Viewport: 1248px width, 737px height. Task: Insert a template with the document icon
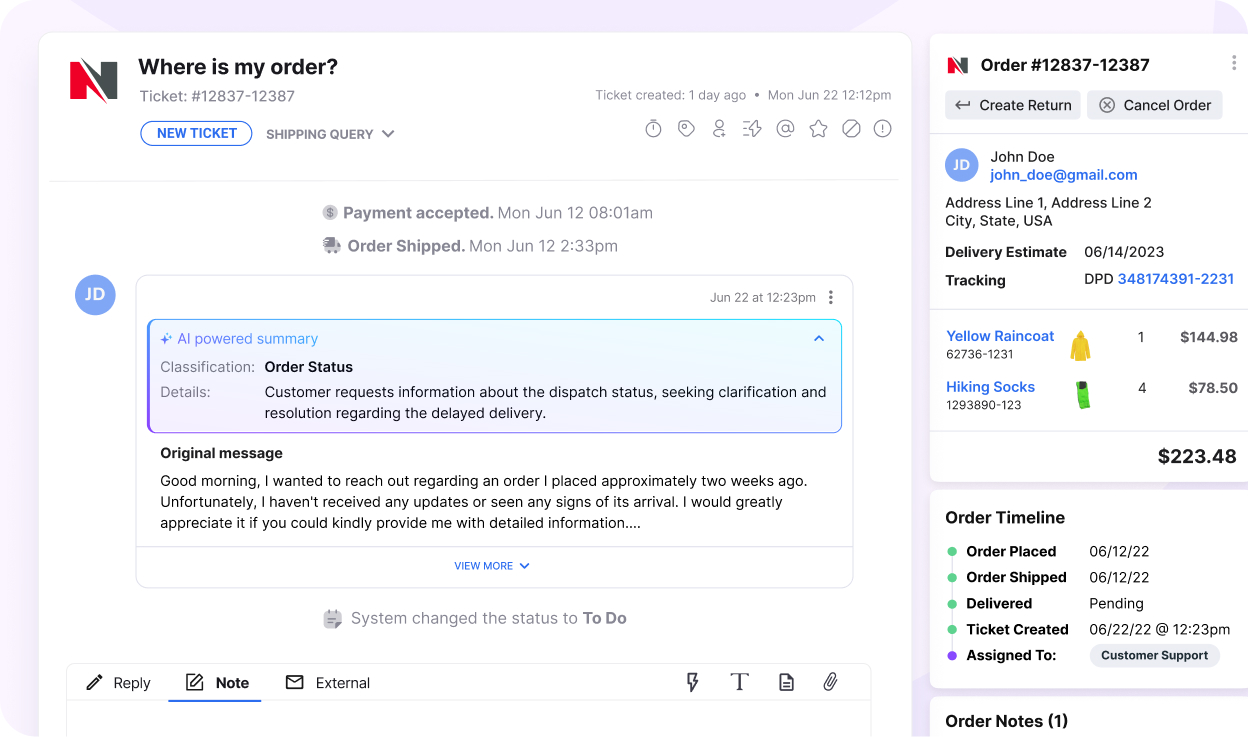[786, 681]
